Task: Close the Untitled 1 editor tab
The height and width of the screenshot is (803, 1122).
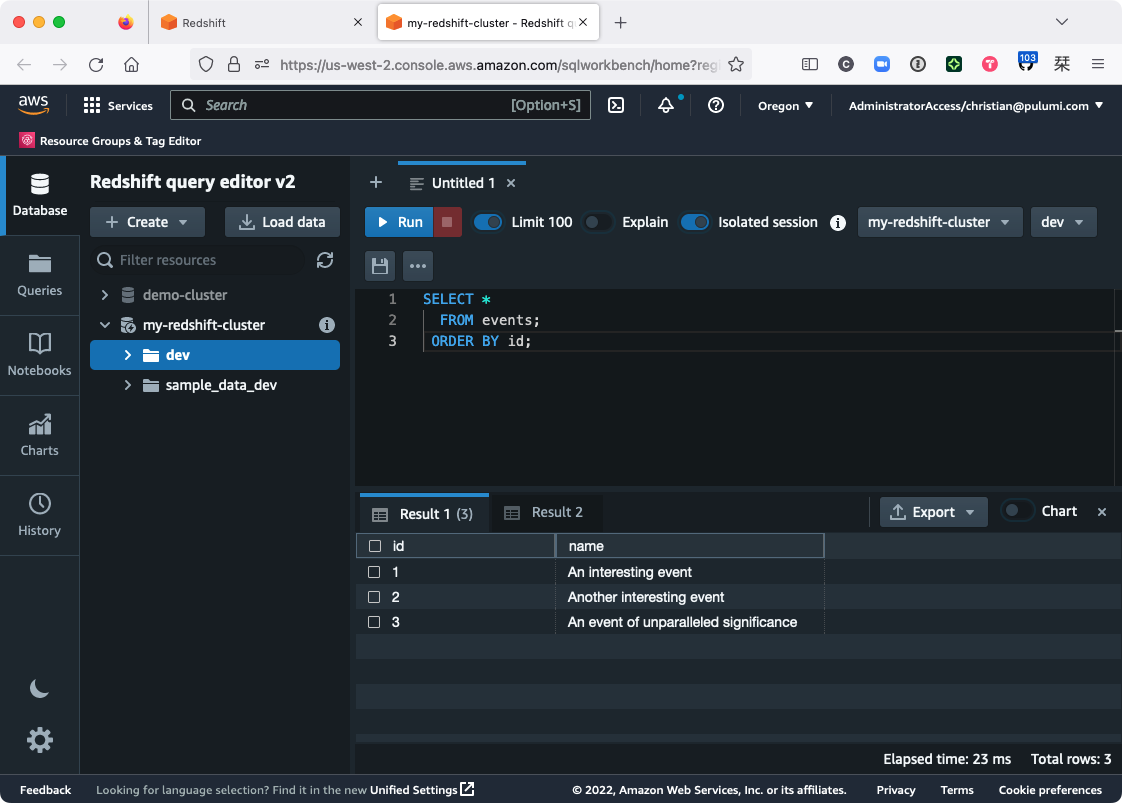Action: point(511,183)
